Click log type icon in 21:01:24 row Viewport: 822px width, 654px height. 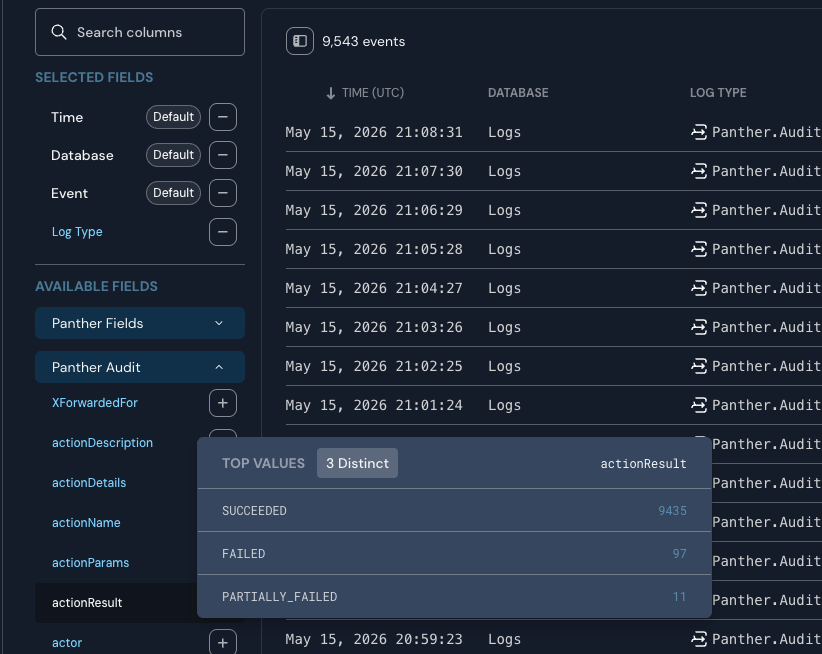click(699, 405)
